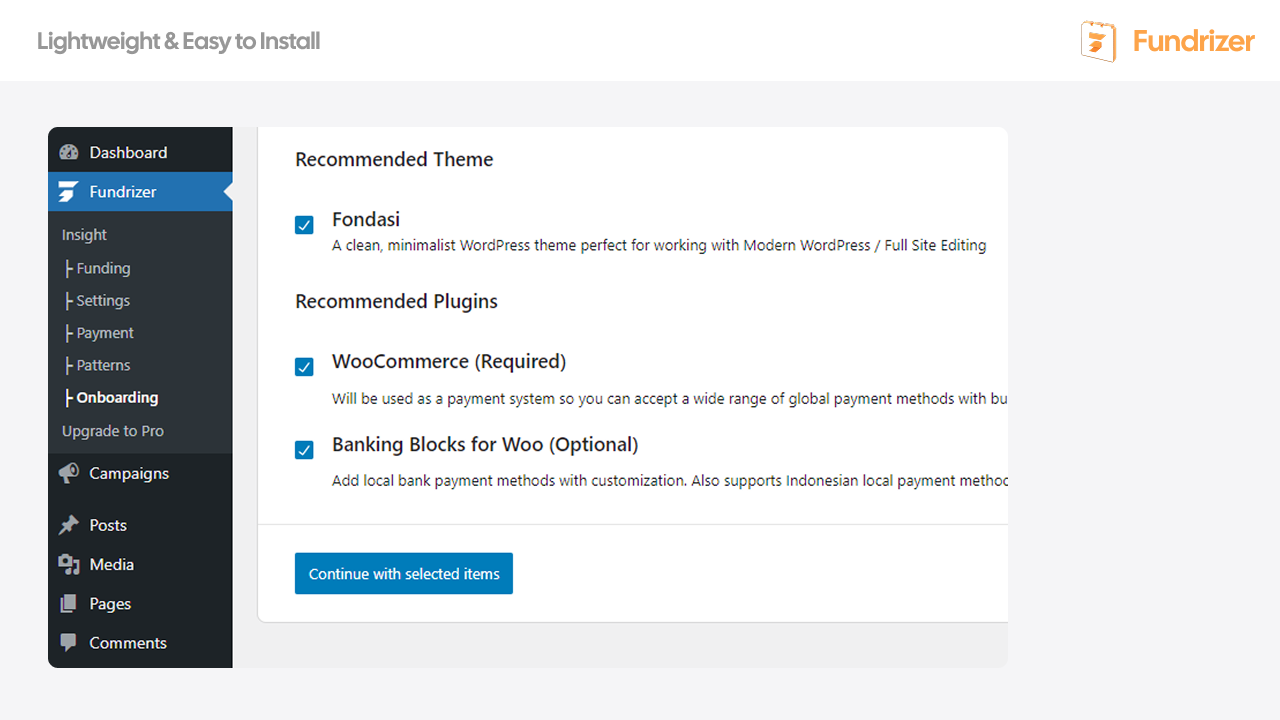Click the Pages document icon

coord(69,604)
